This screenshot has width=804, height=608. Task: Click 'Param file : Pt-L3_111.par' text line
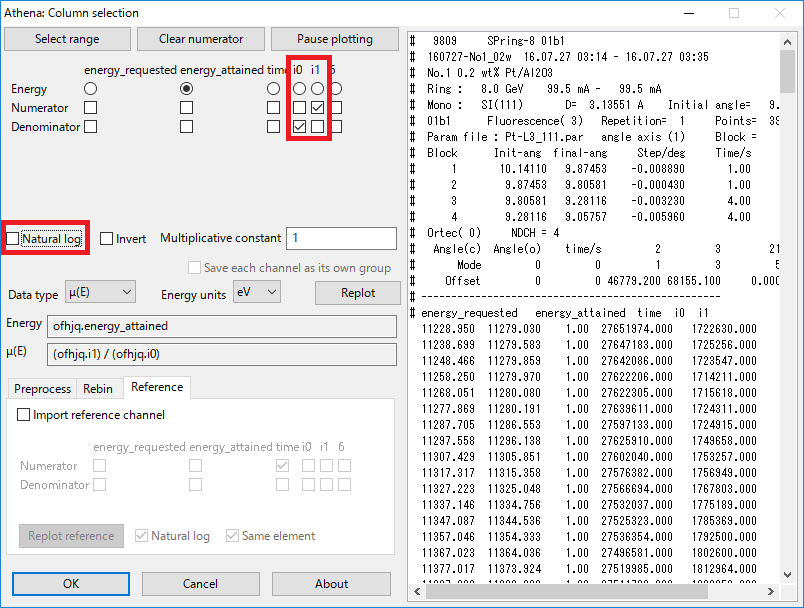[505, 137]
